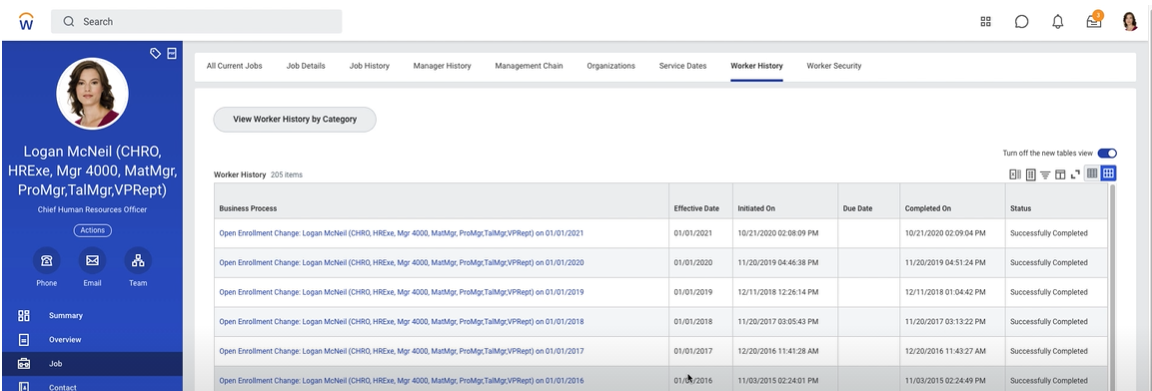
Task: Click the table filter funnel icon
Action: 1045,174
